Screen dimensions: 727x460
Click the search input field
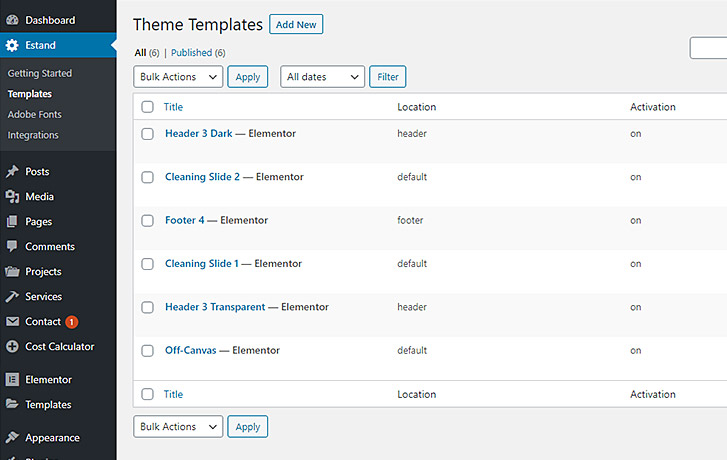coord(708,48)
